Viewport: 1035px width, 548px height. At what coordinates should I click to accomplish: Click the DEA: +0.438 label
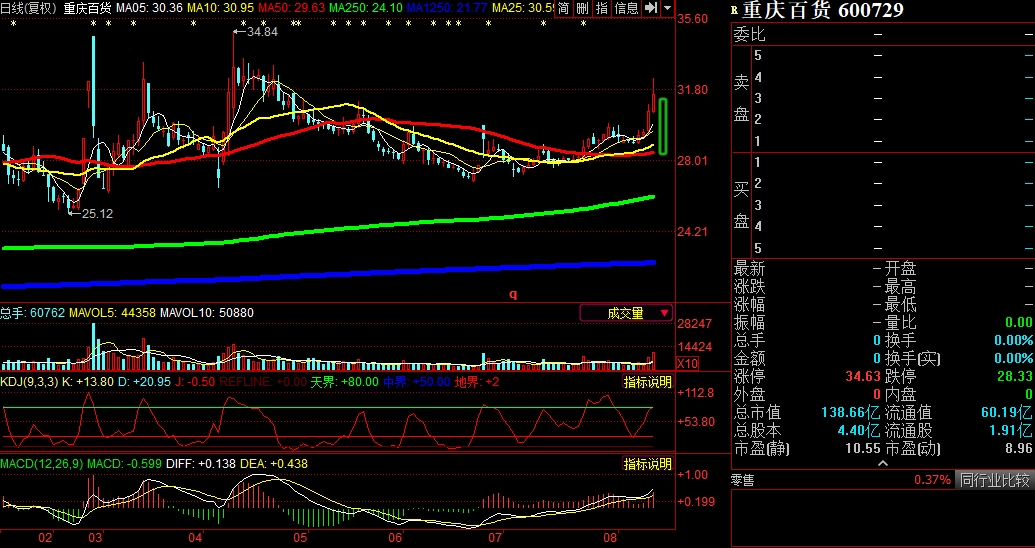click(x=274, y=464)
